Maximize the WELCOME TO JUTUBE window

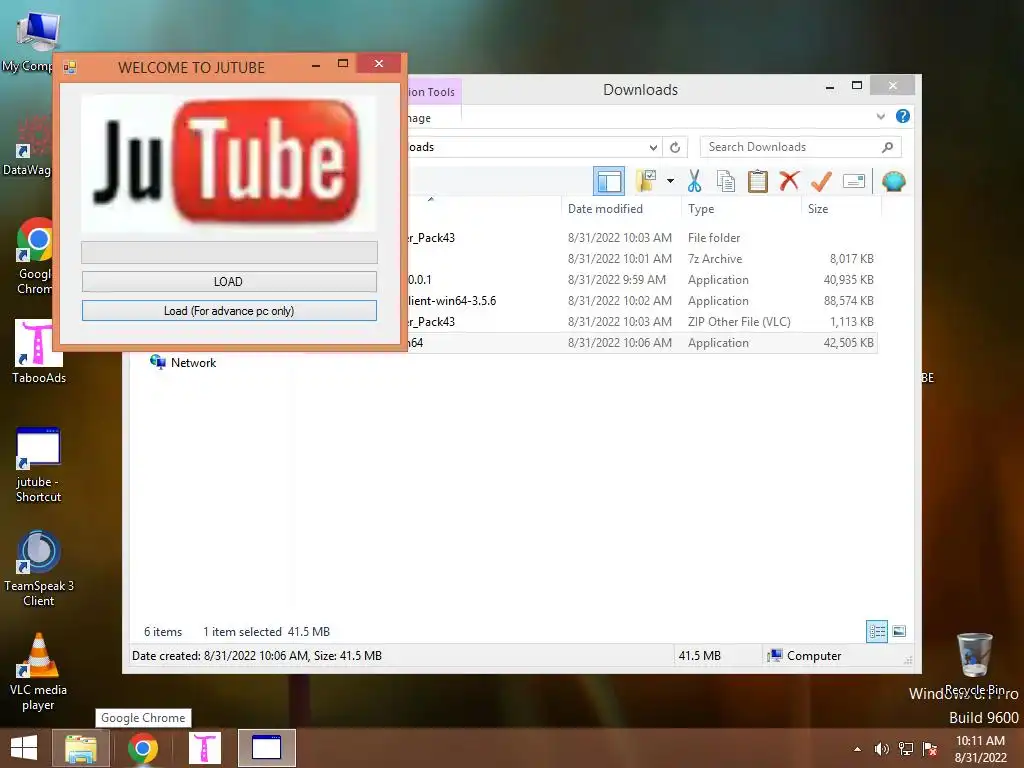(x=343, y=63)
